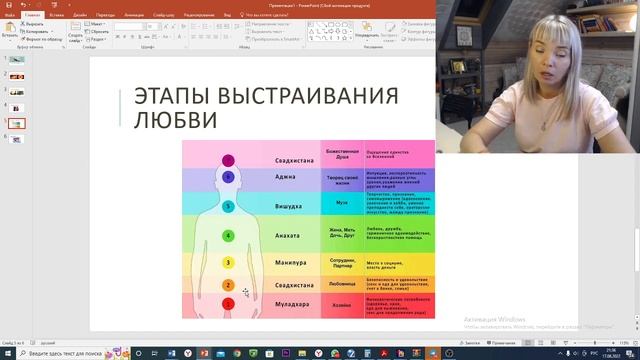Start slideshow from beginning in quick access toolbar
The width and height of the screenshot is (640, 360).
click(x=54, y=5)
